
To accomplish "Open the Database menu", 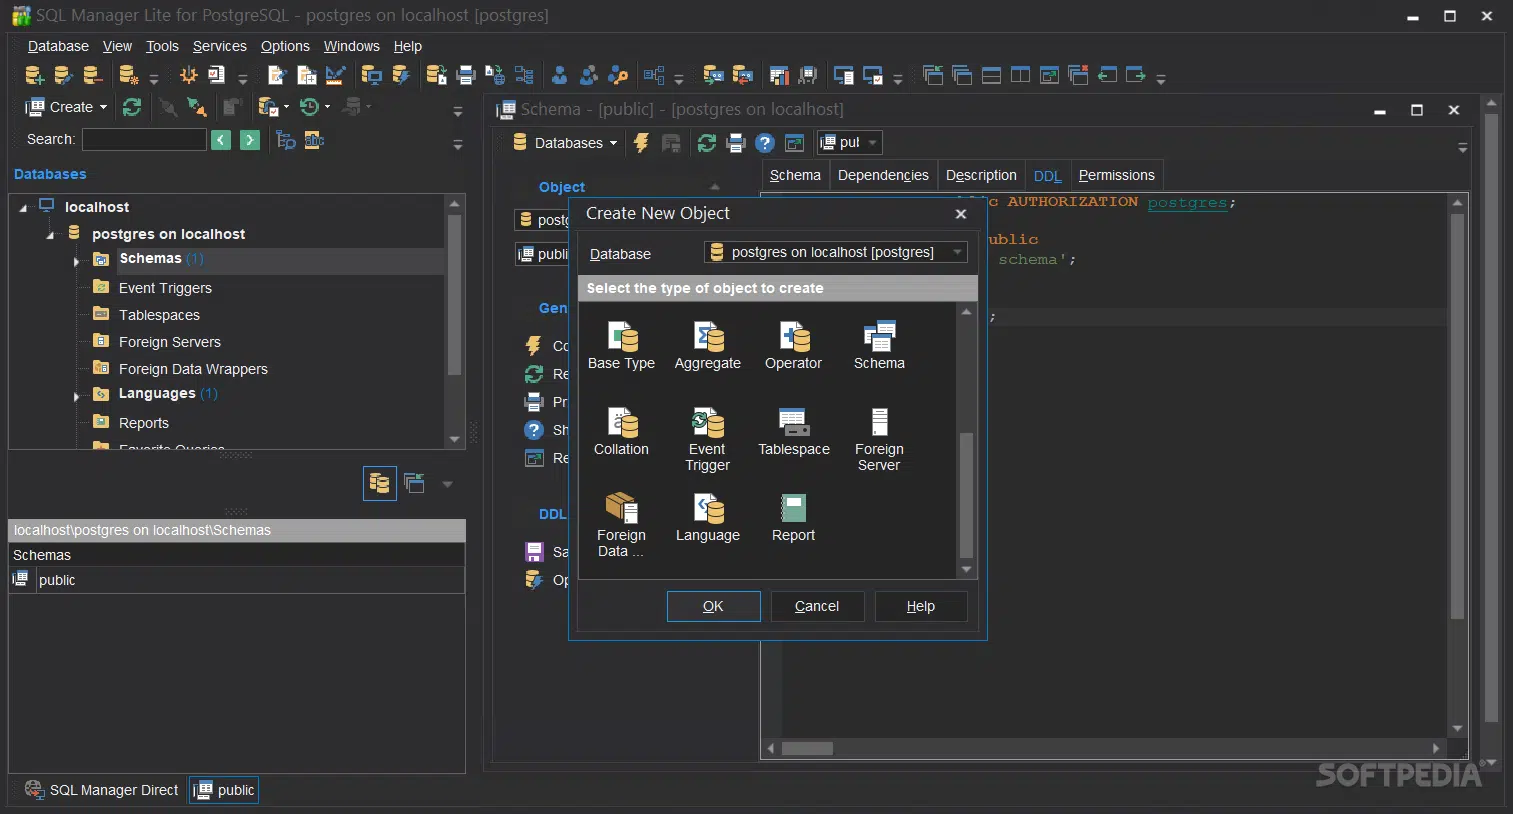I will (58, 46).
